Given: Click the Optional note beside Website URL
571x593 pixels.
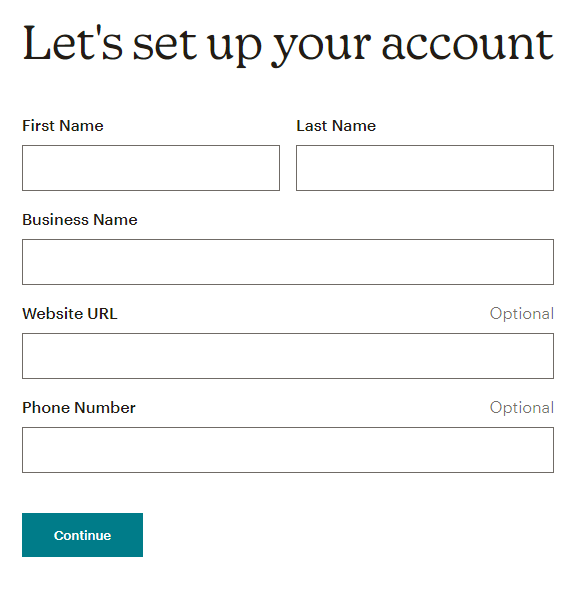Looking at the screenshot, I should pos(522,314).
